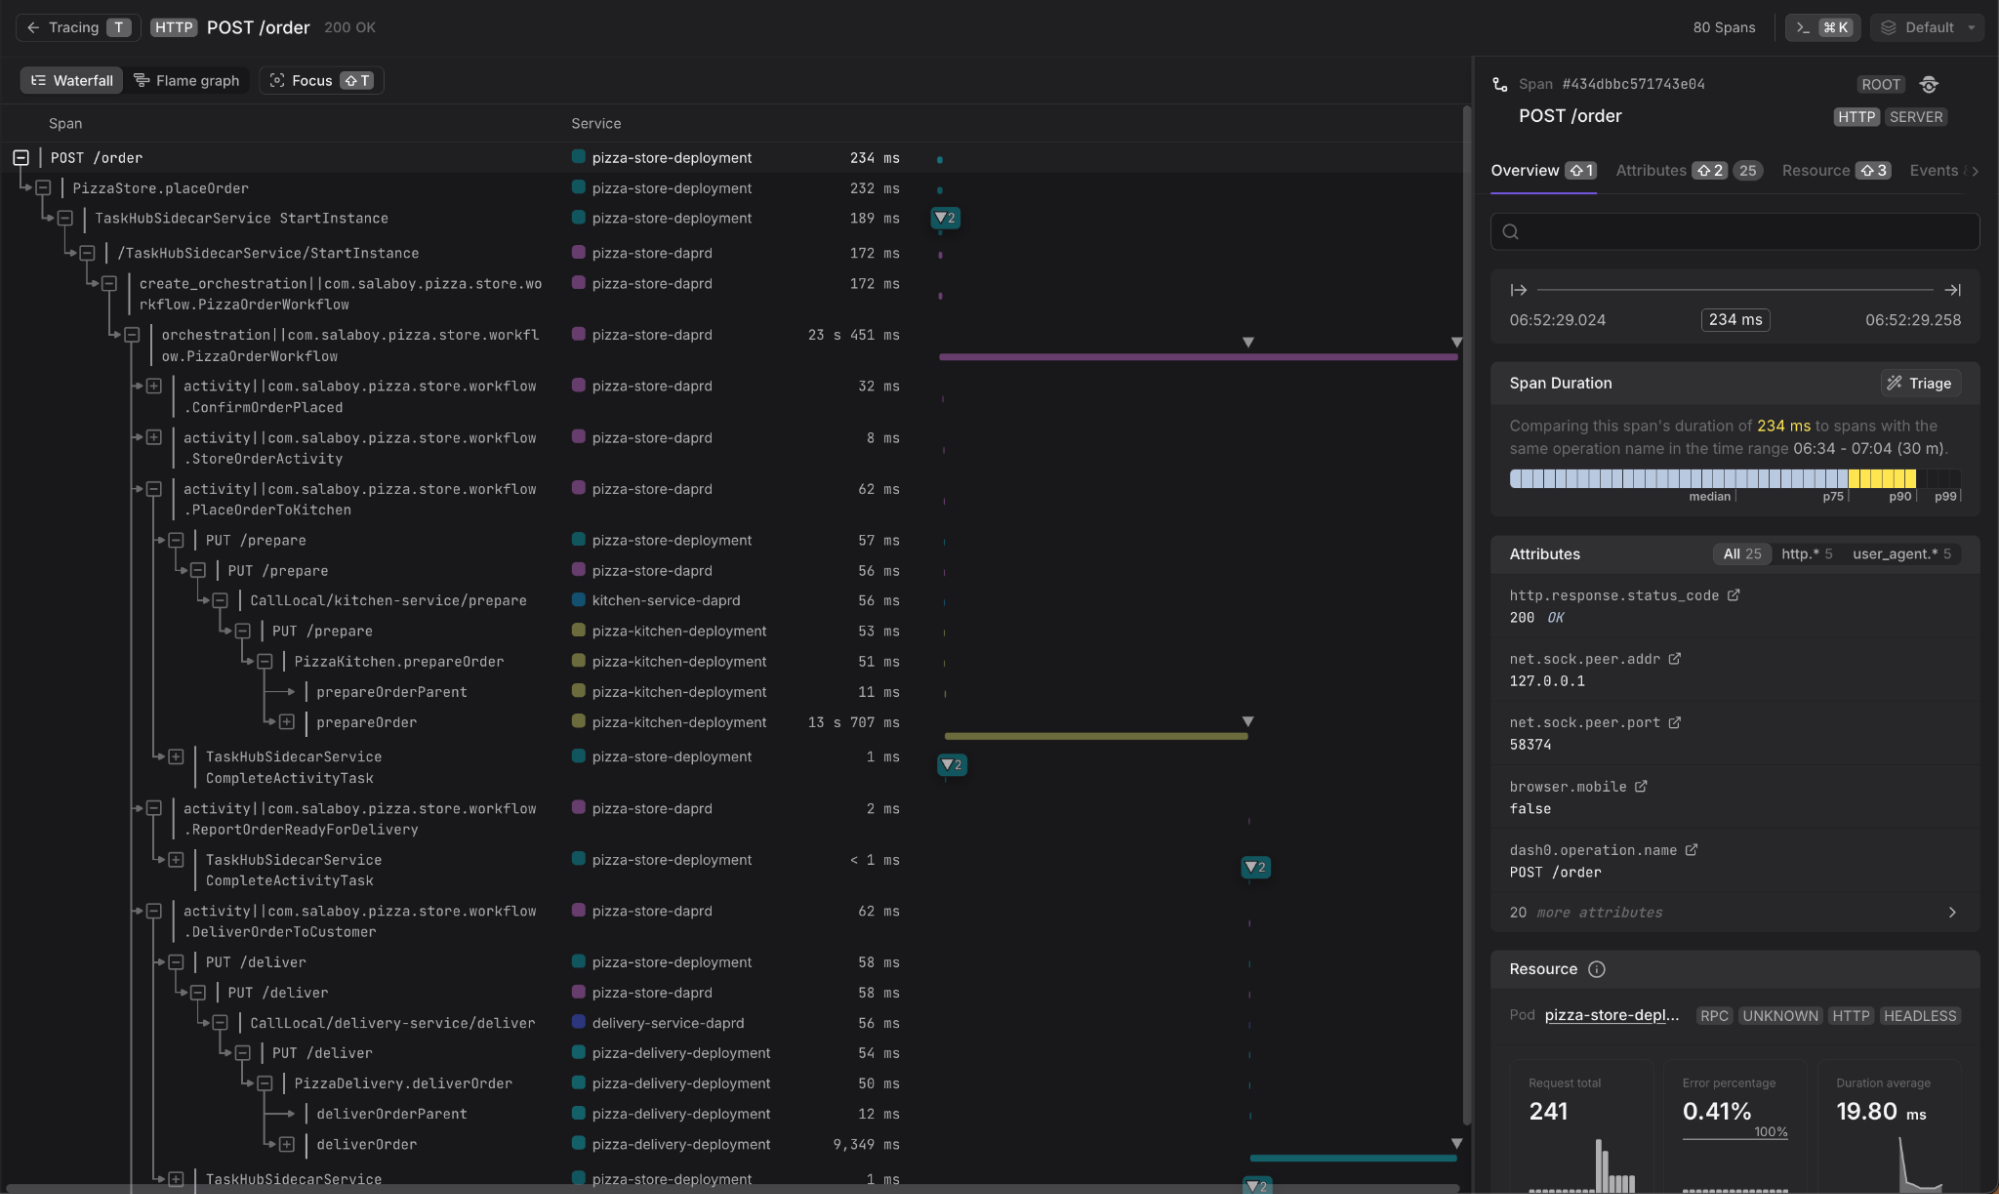Expand the ConfirmOrderPlaced activity span

pyautogui.click(x=154, y=386)
